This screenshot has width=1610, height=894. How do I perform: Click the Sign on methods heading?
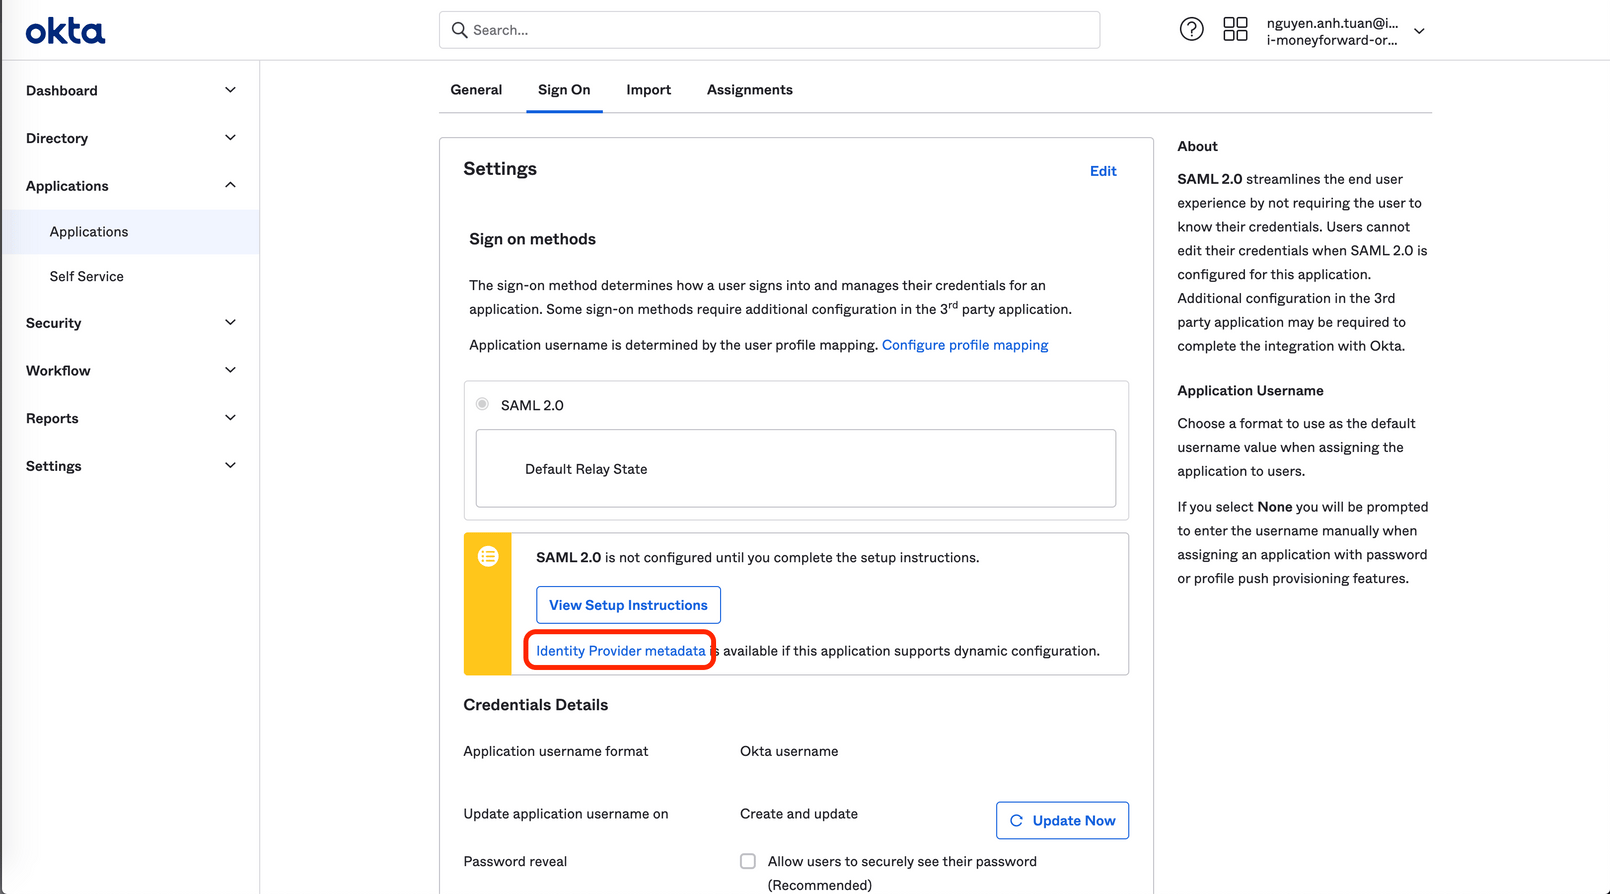533,239
